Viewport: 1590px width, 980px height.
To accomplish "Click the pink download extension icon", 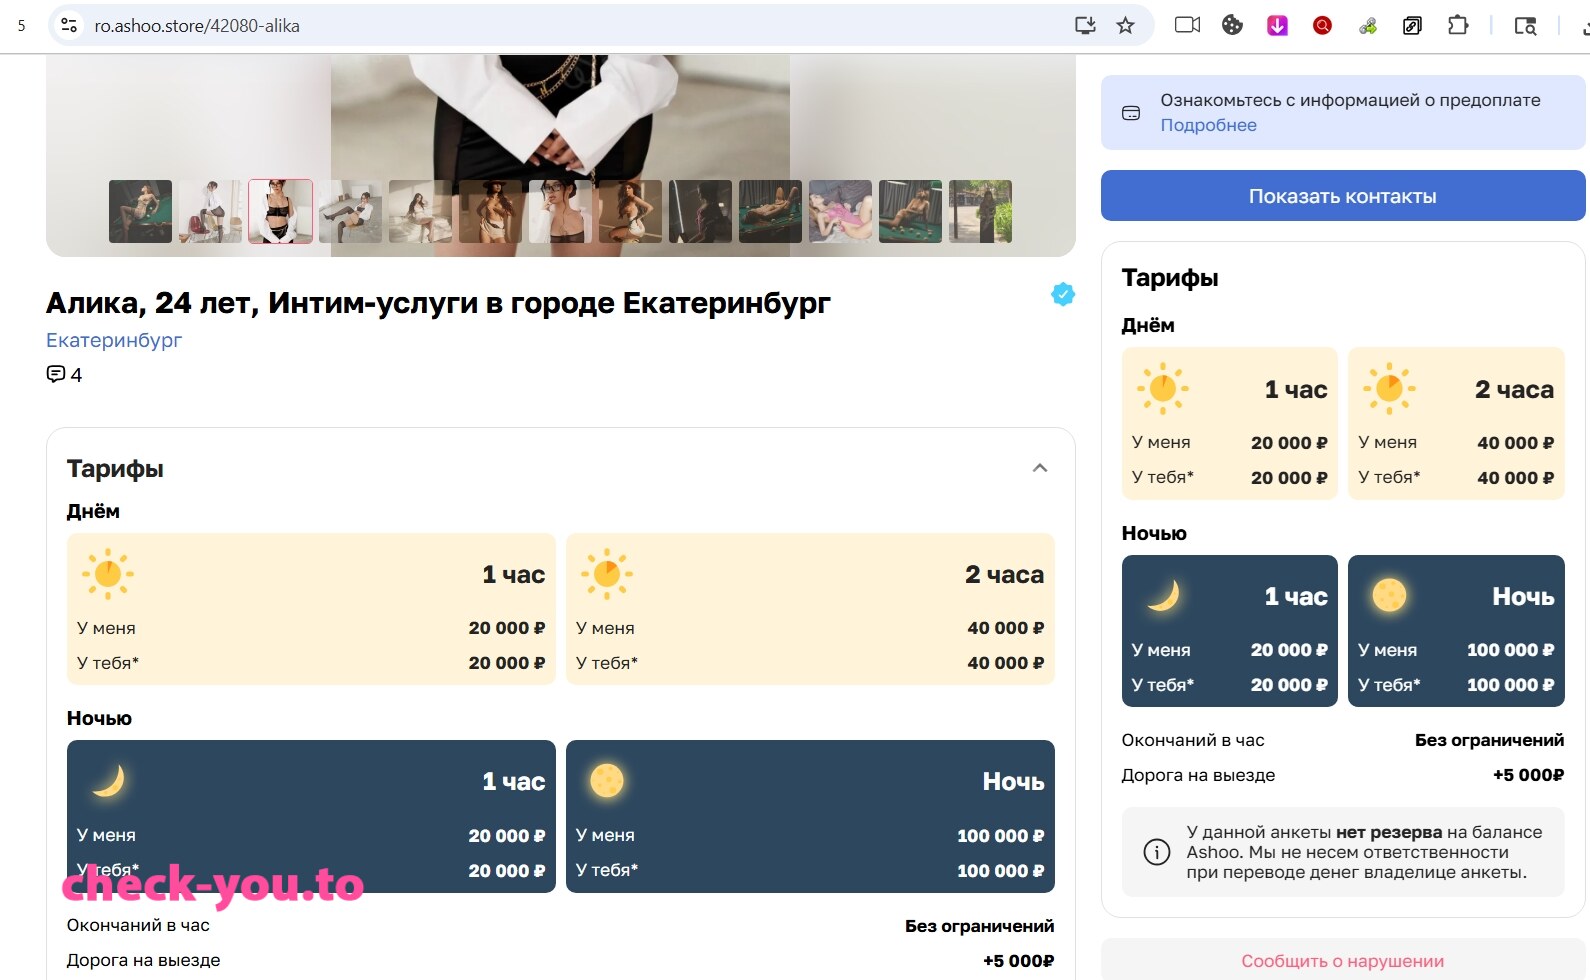I will point(1277,25).
